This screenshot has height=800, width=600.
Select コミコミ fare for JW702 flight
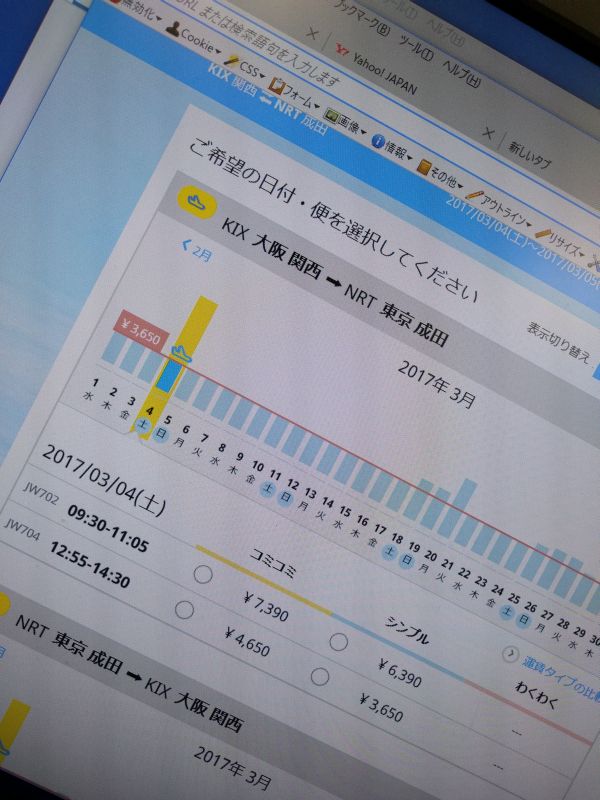click(203, 574)
